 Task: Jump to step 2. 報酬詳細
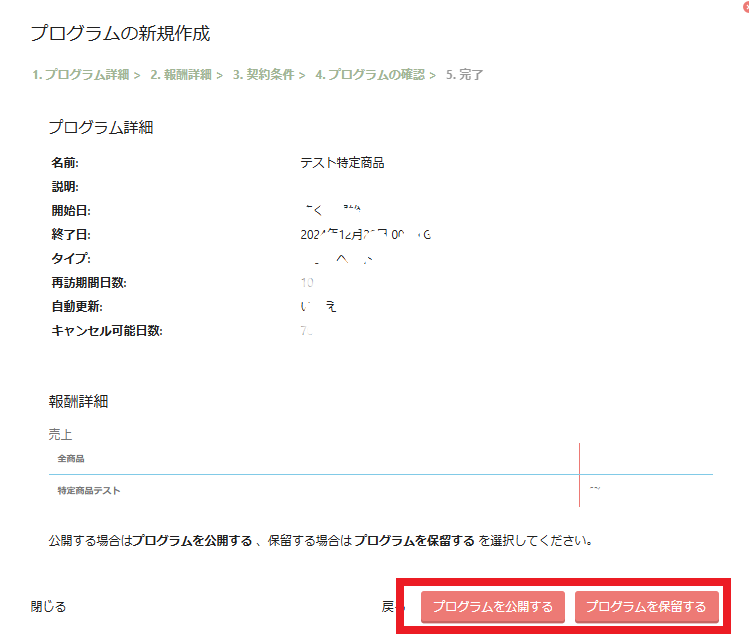click(x=180, y=75)
